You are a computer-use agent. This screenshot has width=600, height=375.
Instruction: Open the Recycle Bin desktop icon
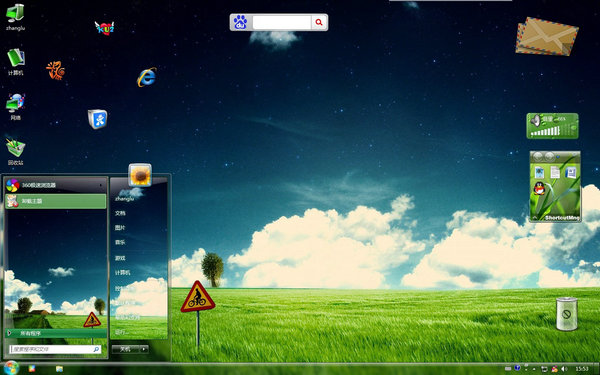tap(16, 151)
